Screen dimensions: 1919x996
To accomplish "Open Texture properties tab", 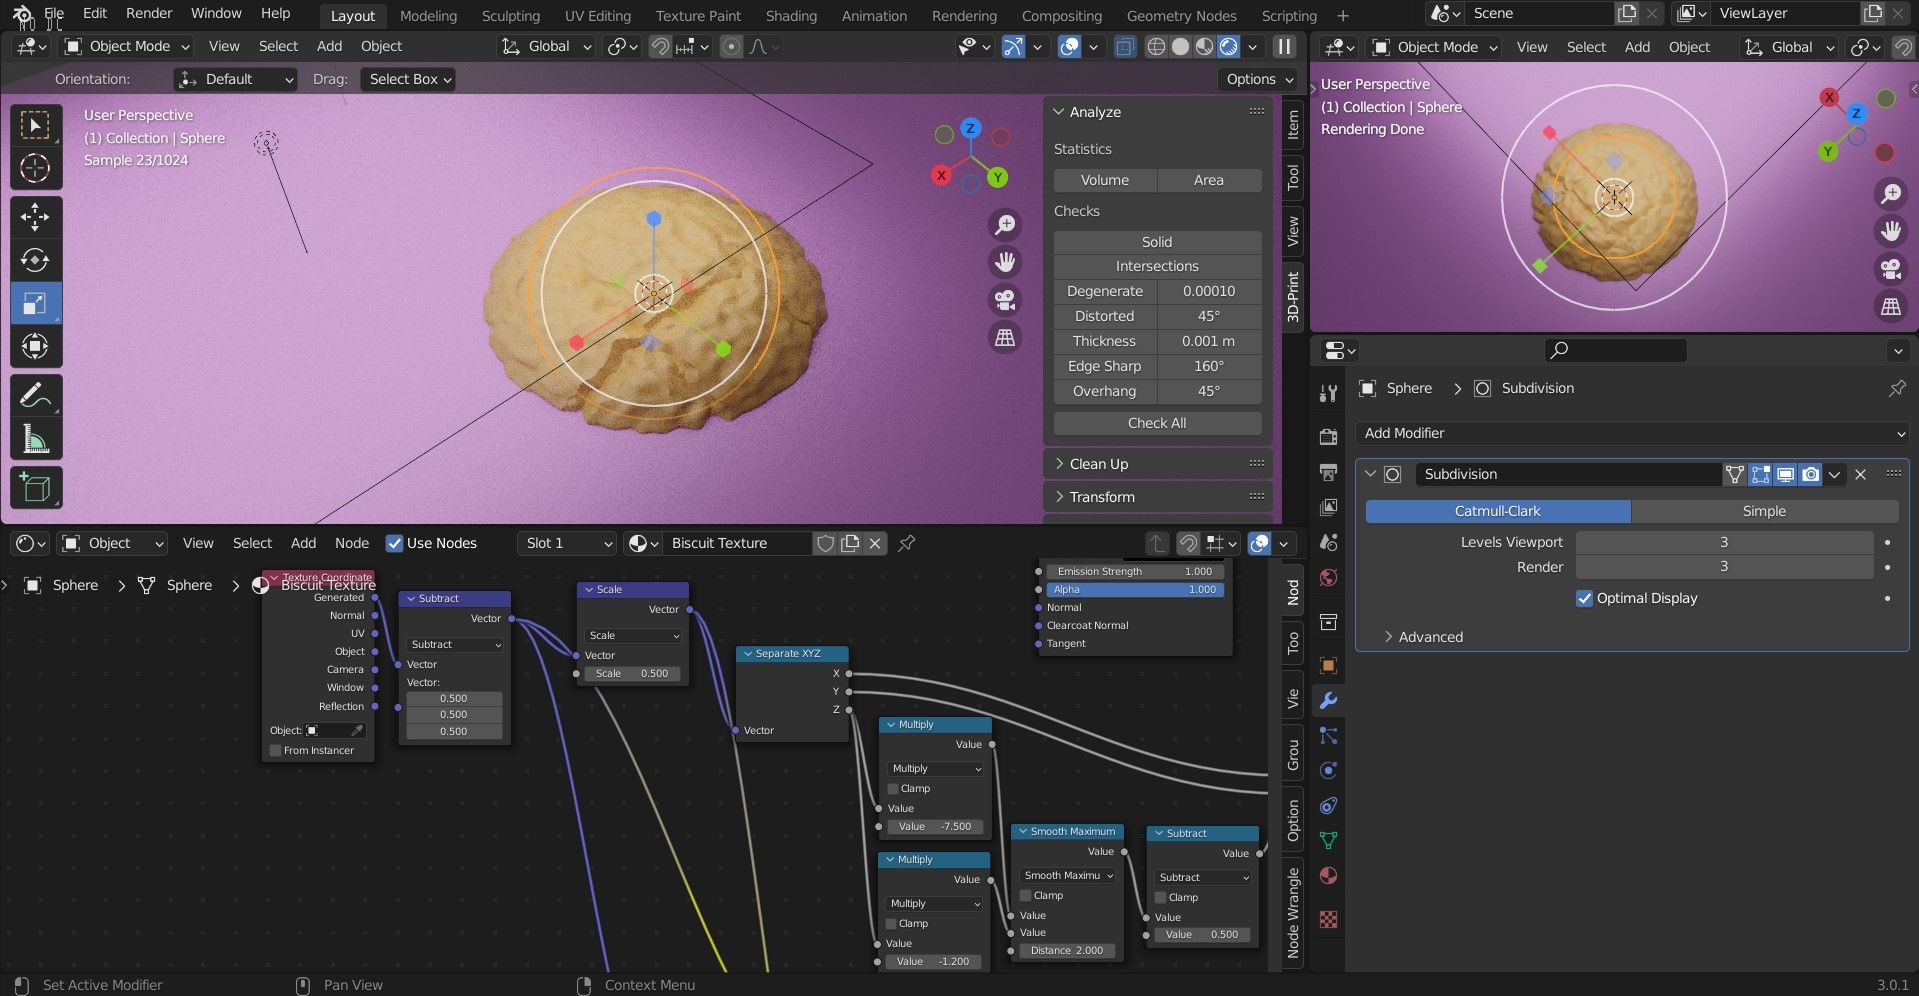I will (1328, 919).
